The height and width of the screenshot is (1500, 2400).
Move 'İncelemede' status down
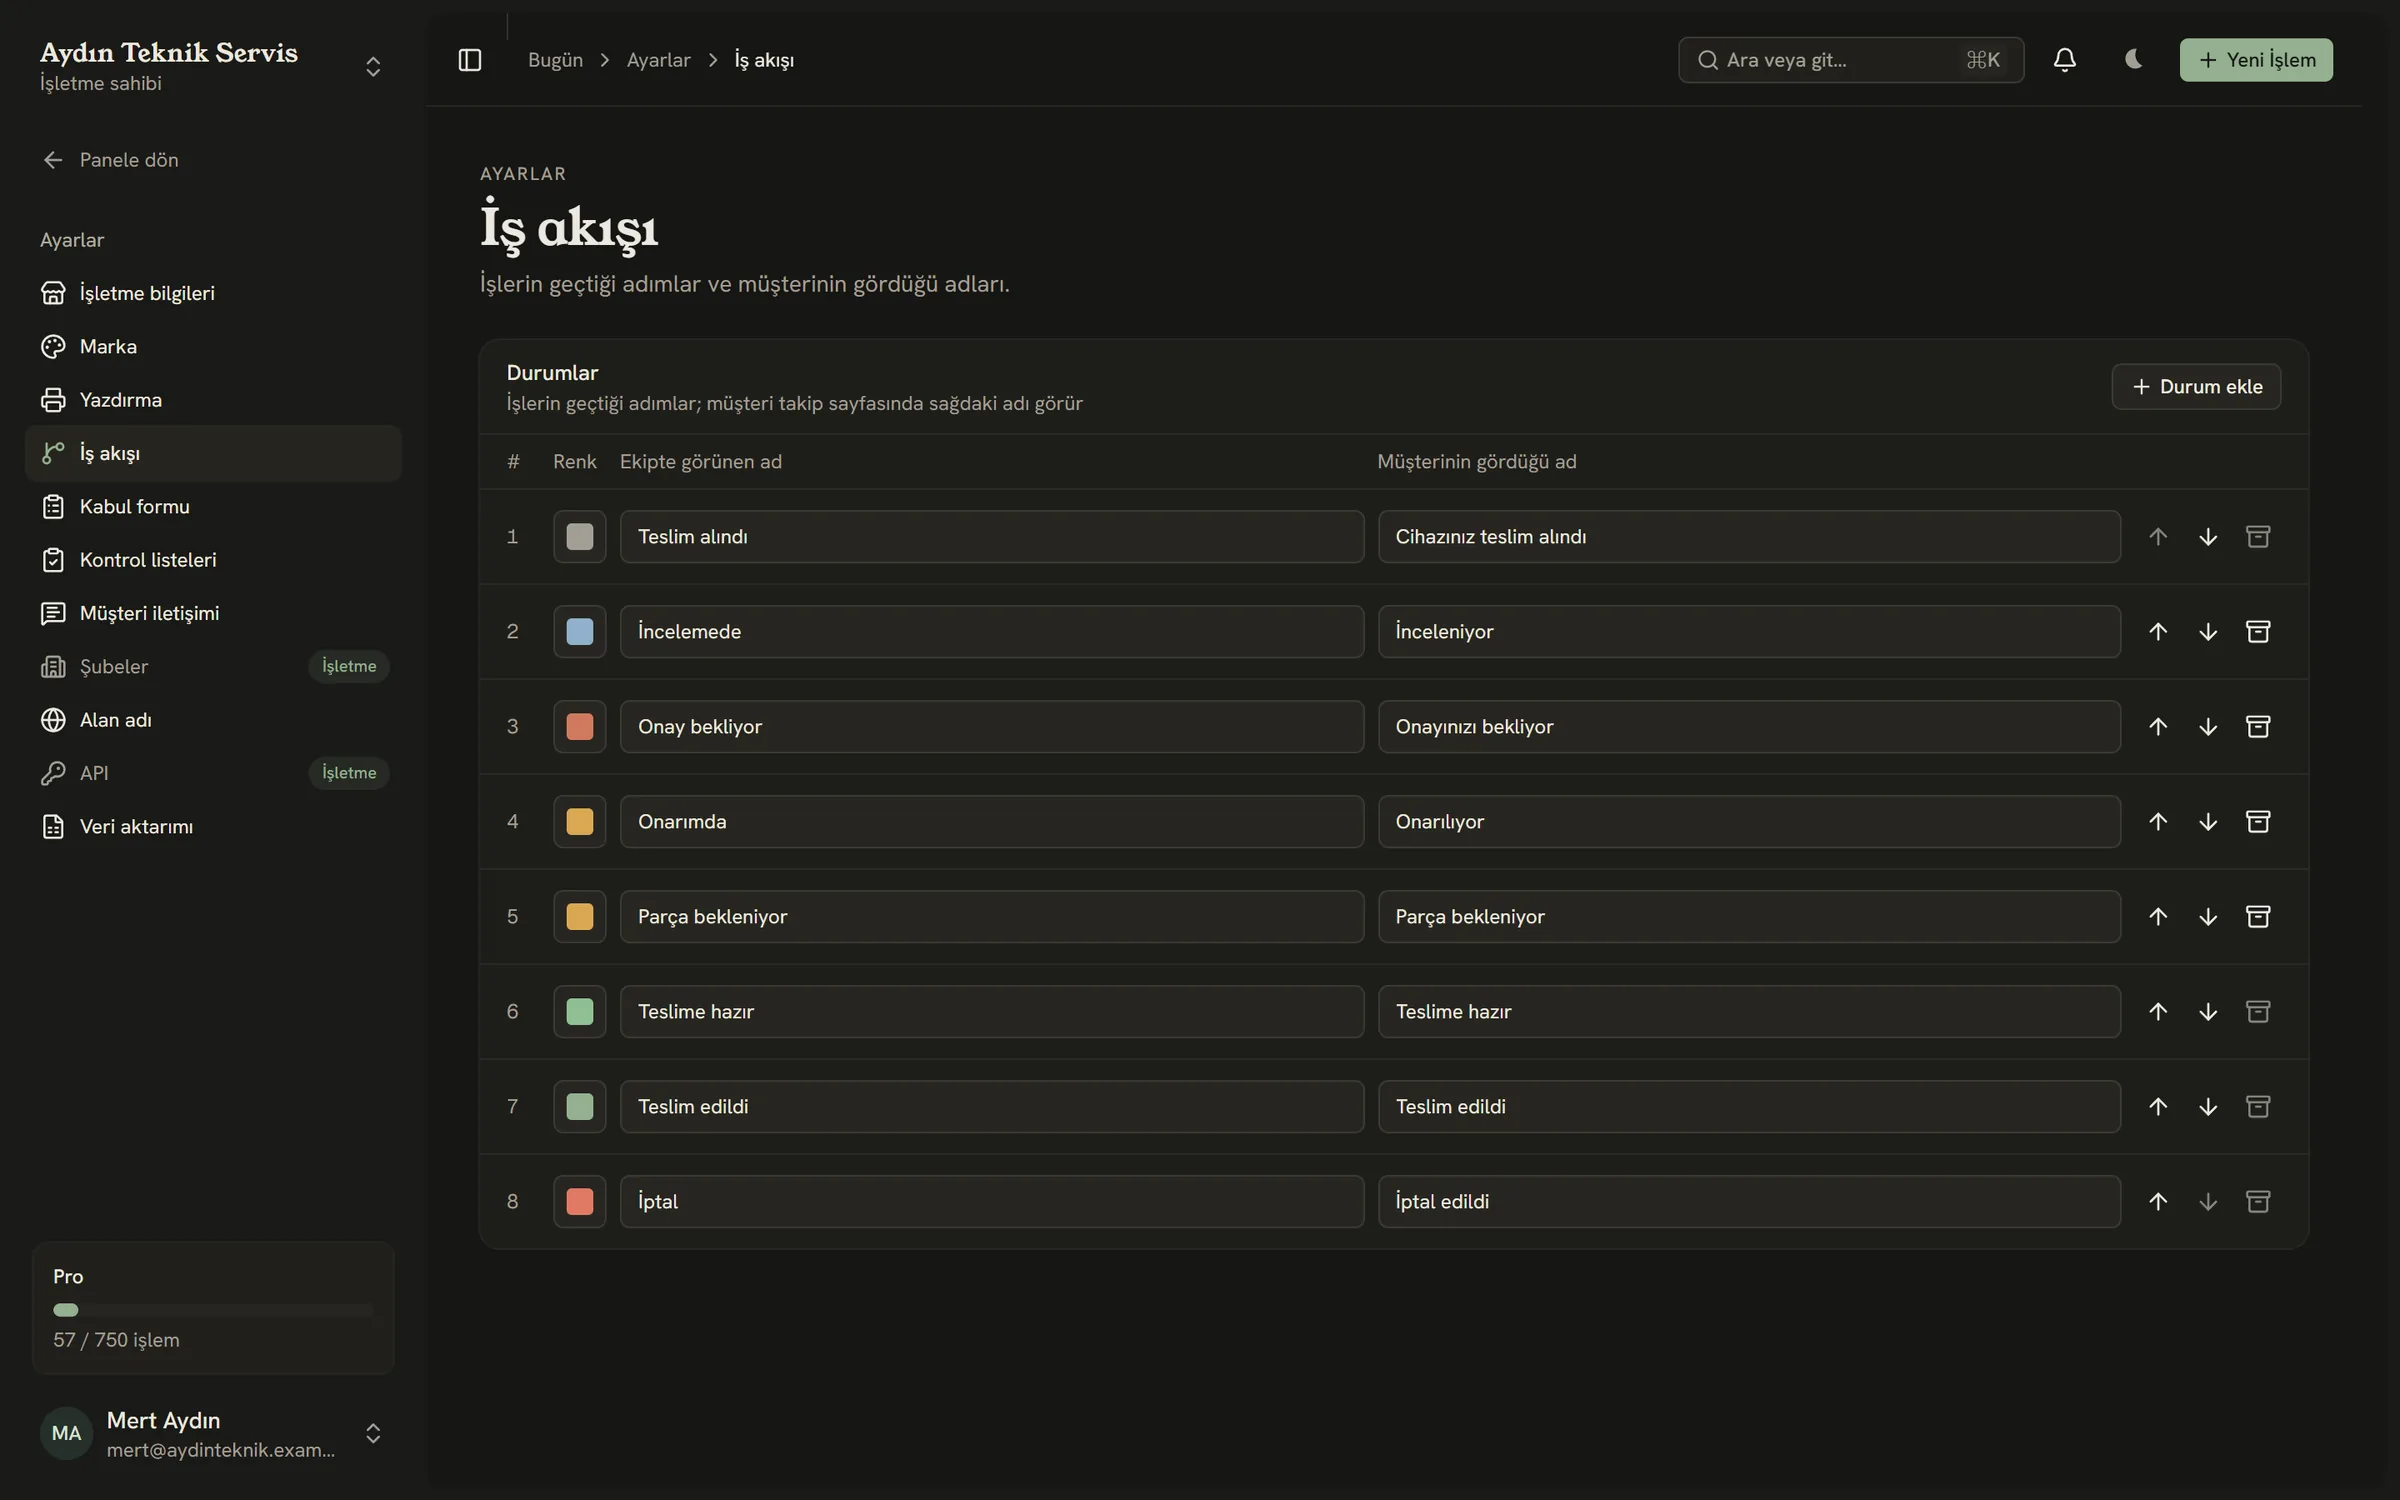point(2208,631)
